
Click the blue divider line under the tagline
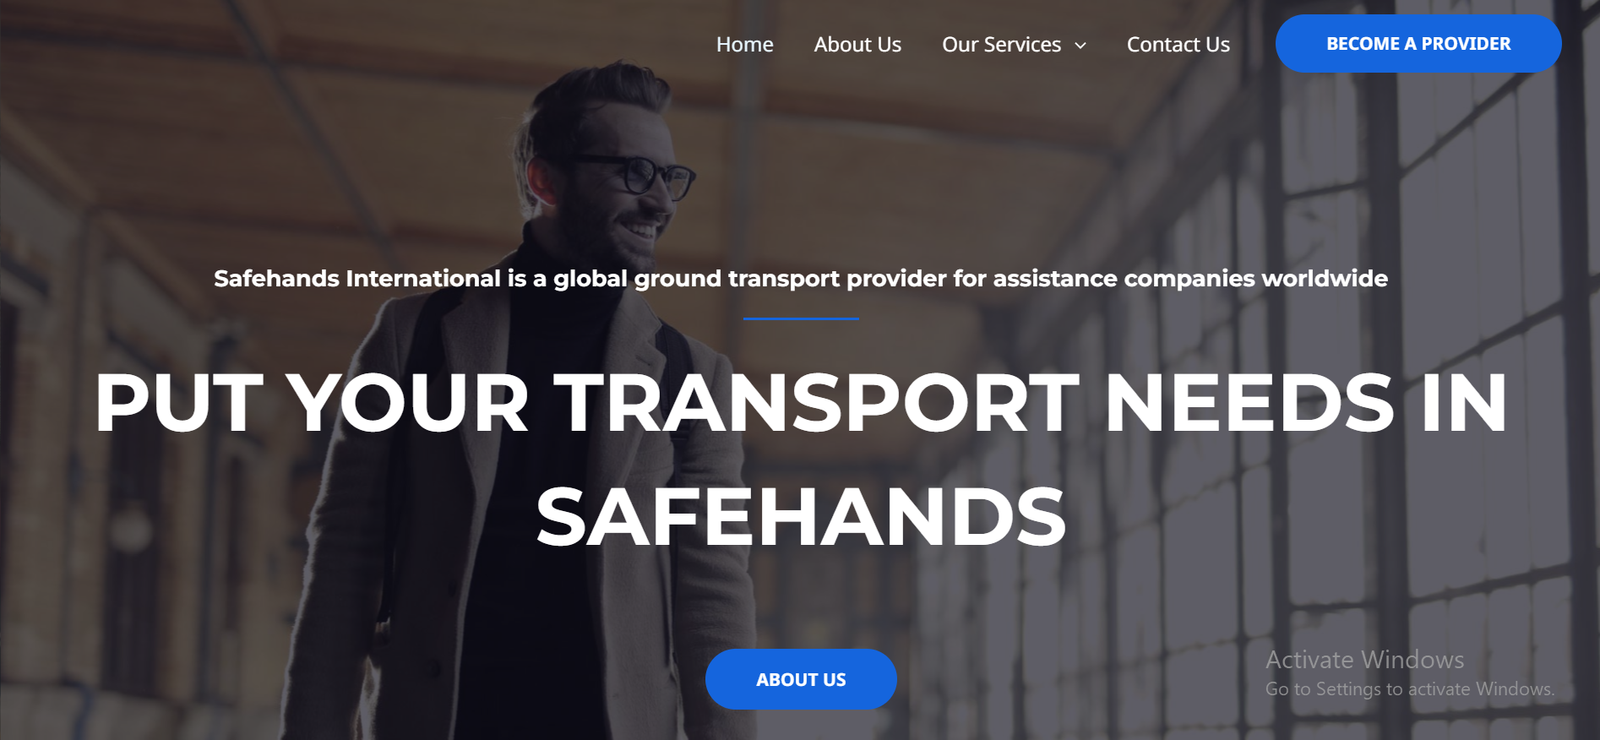click(801, 318)
